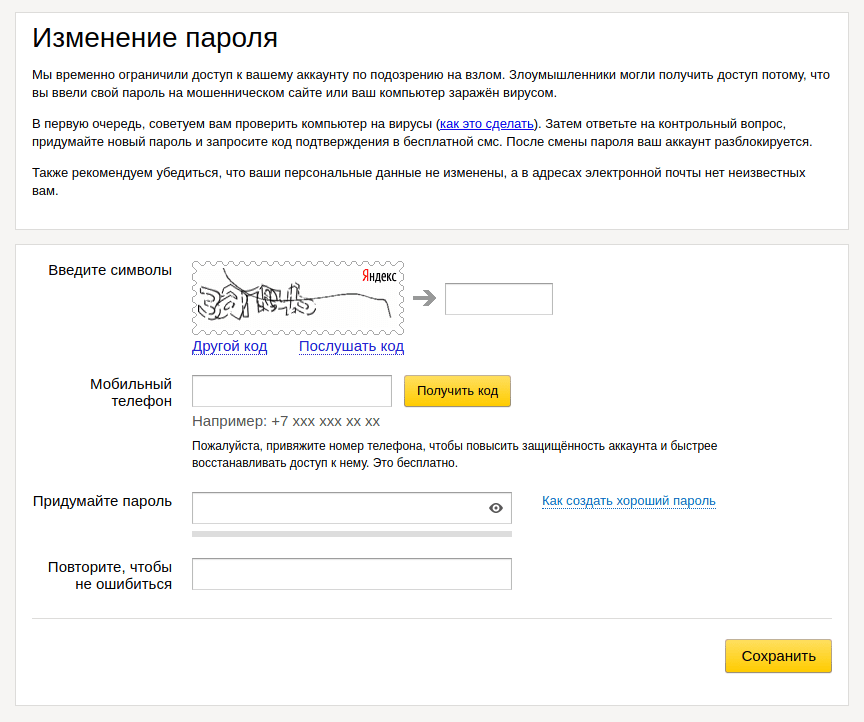This screenshot has width=864, height=722.
Task: Click the "Повторите, чтобы не ошибиться" label
Action: (110, 576)
